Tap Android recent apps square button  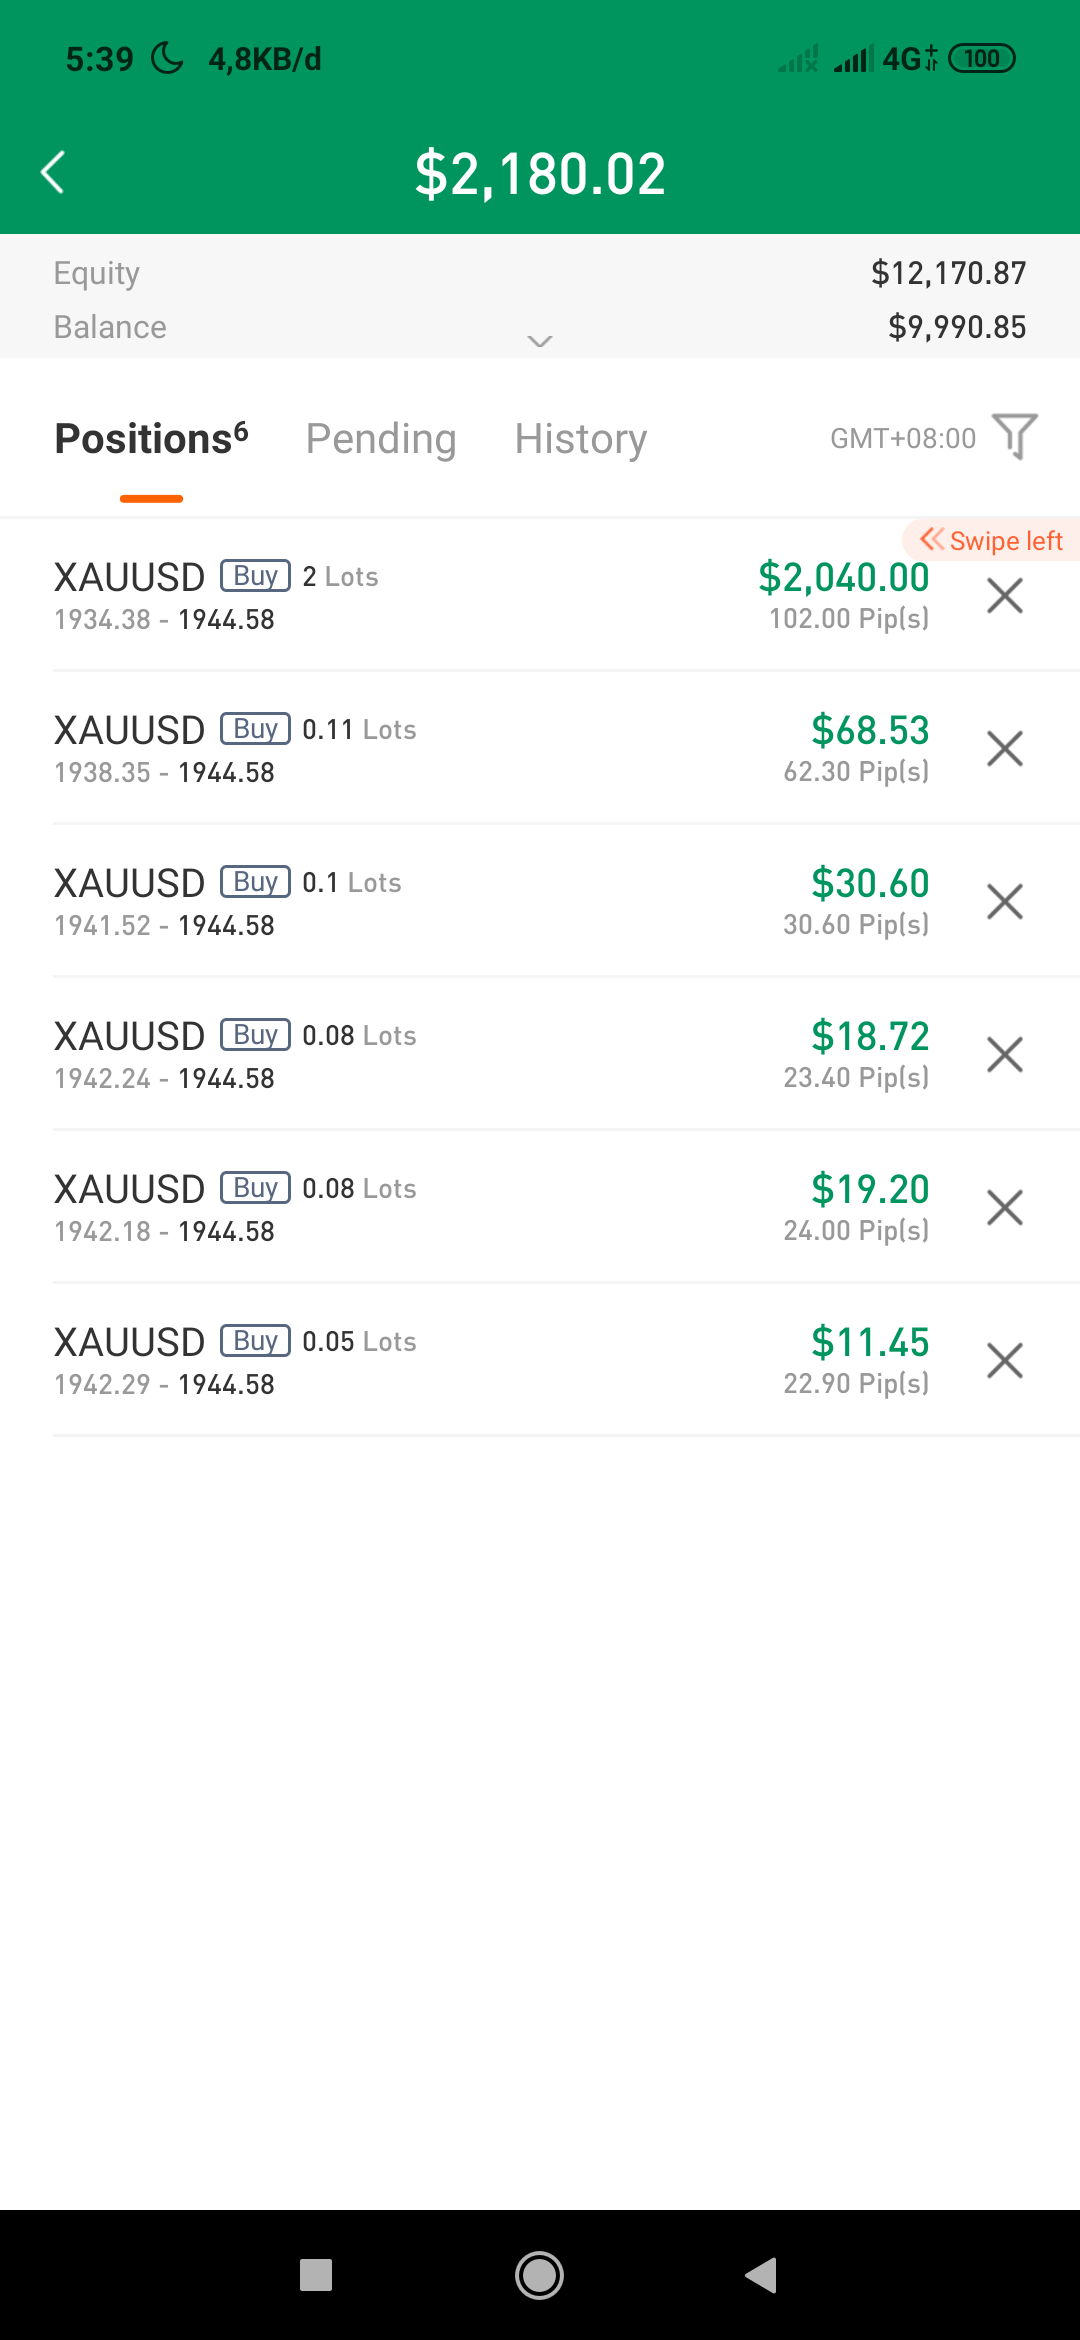click(x=316, y=2276)
